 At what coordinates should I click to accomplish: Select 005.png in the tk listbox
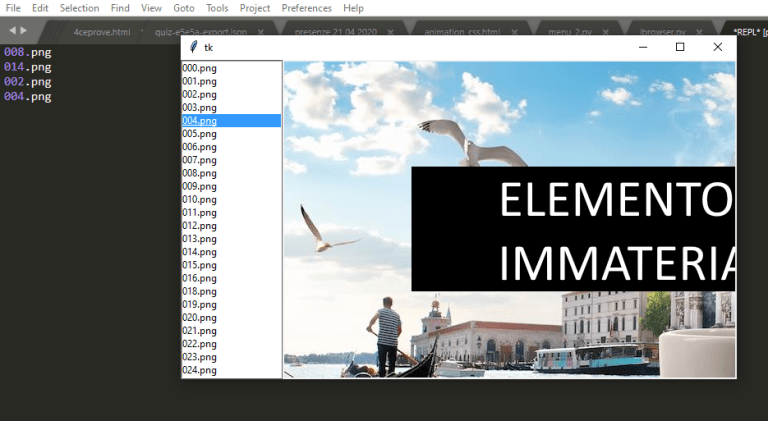pos(231,134)
